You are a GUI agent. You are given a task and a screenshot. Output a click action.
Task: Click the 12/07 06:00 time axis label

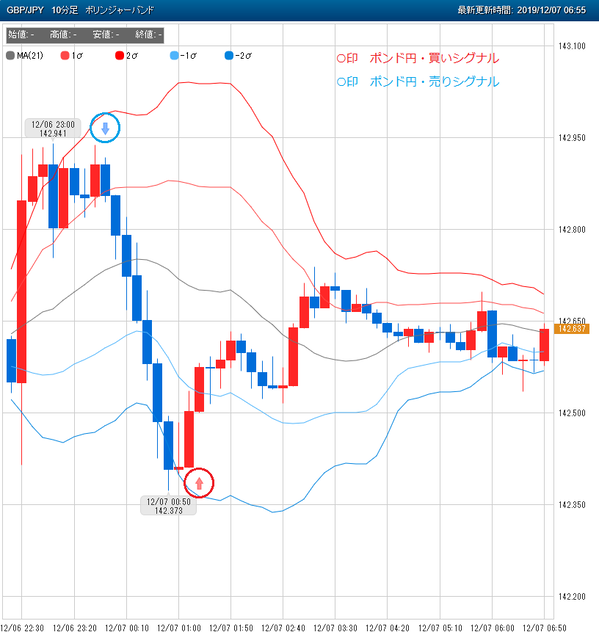tap(492, 628)
